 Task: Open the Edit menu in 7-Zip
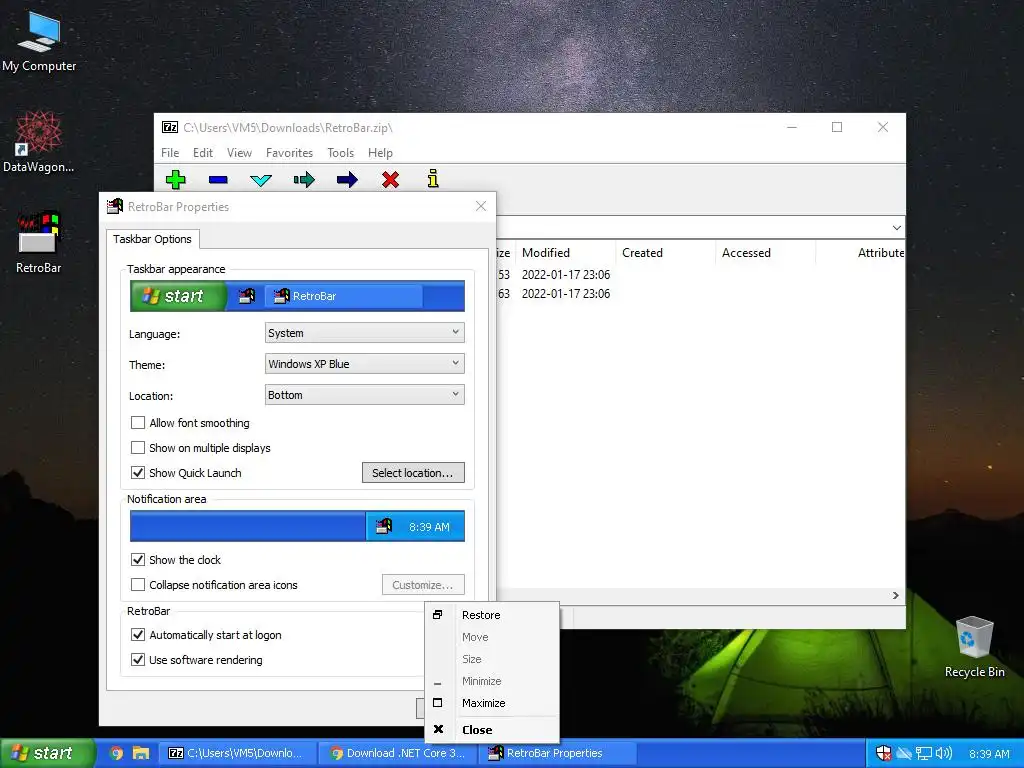(202, 153)
